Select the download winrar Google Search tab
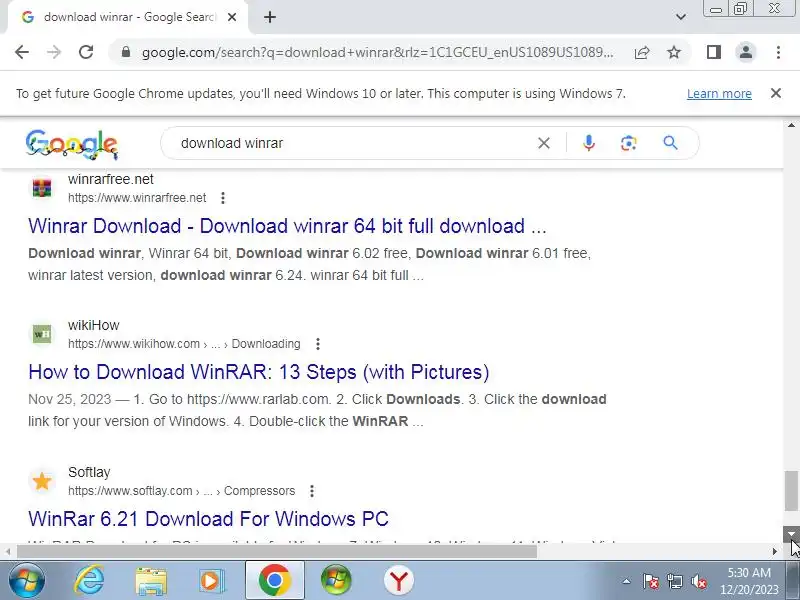 128,17
